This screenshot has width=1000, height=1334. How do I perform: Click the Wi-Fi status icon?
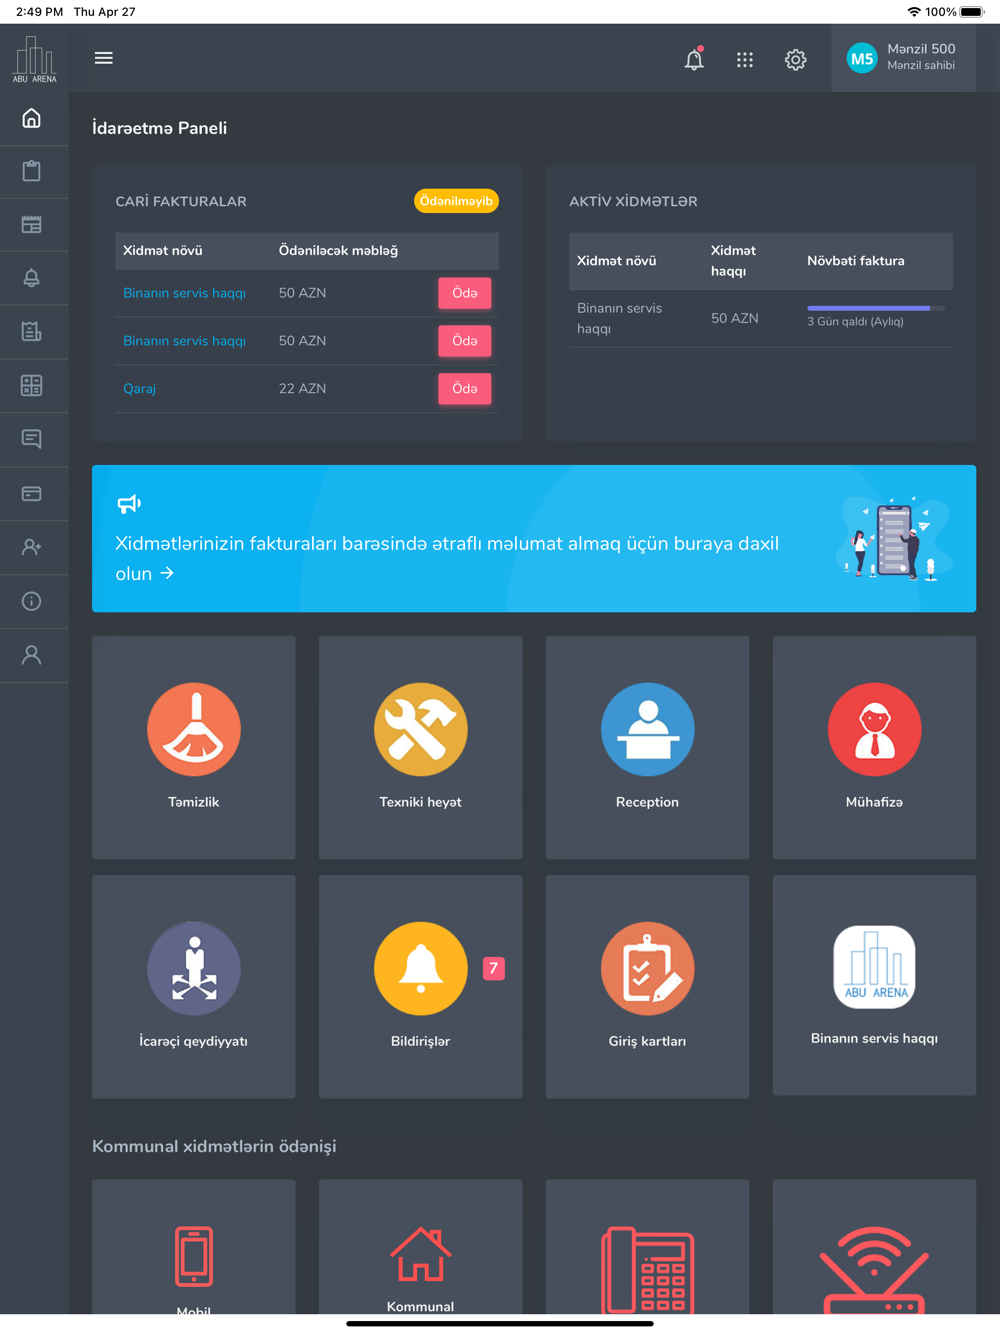point(914,12)
